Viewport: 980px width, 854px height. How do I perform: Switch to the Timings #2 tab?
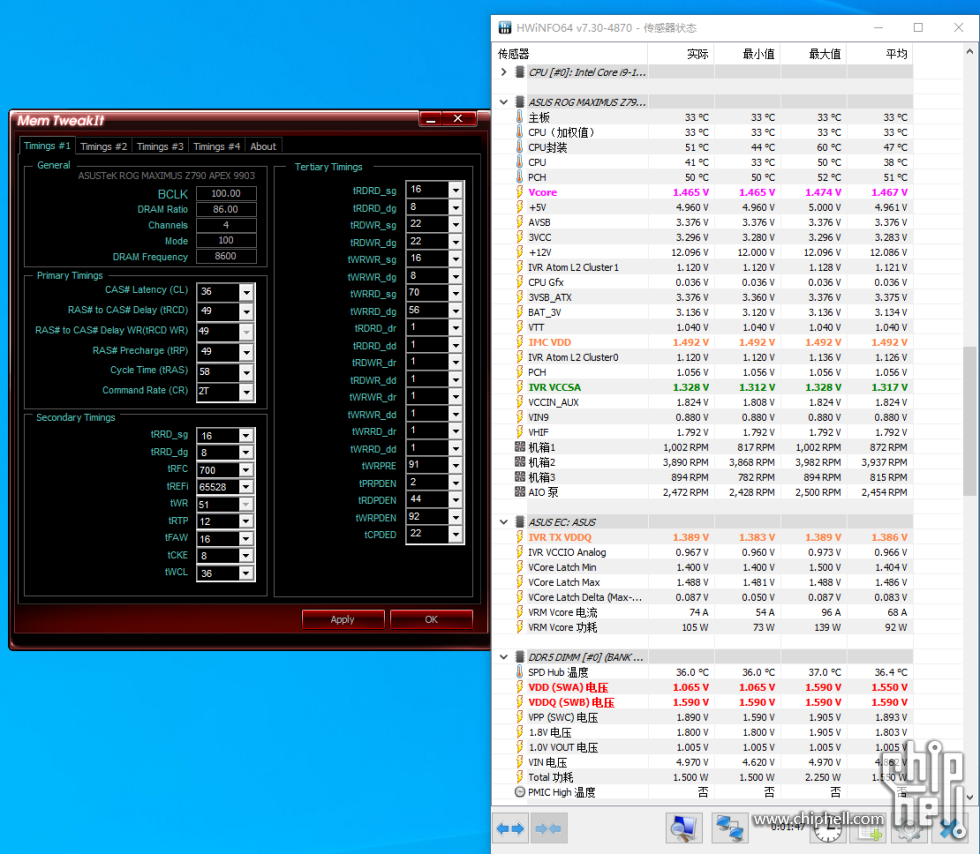coord(104,146)
